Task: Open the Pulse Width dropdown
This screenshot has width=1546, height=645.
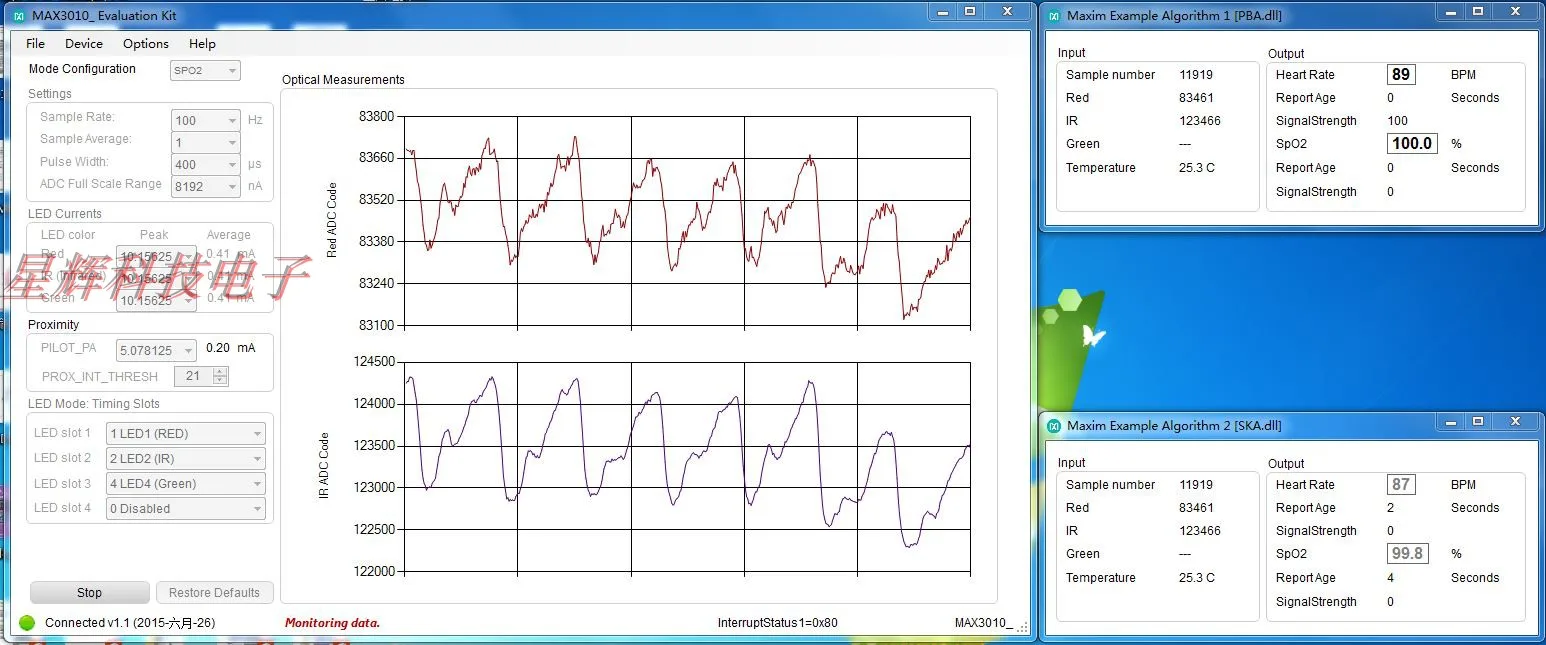Action: pyautogui.click(x=206, y=164)
